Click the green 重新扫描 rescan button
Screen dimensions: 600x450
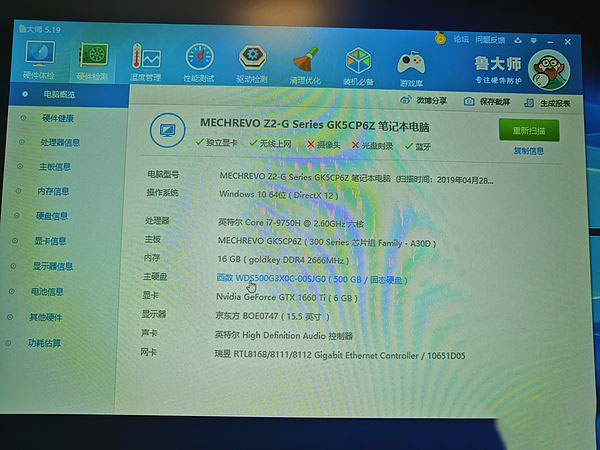tap(529, 131)
